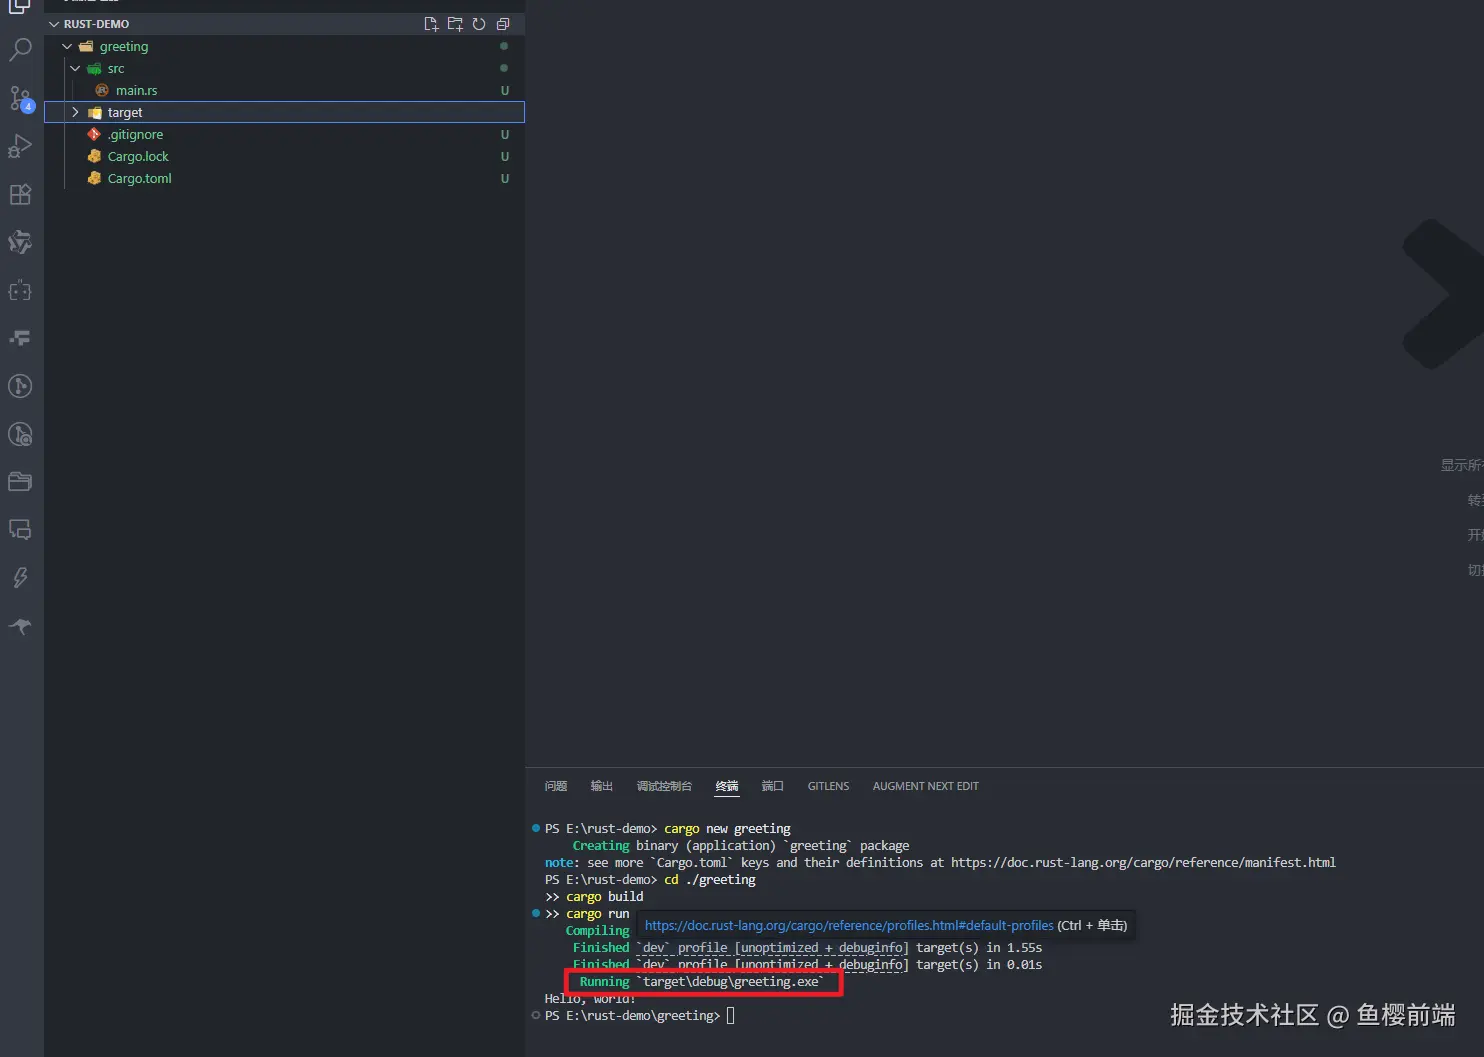Image resolution: width=1484 pixels, height=1057 pixels.
Task: Open the AUGMENT NEXT EDIT tab
Action: point(925,786)
